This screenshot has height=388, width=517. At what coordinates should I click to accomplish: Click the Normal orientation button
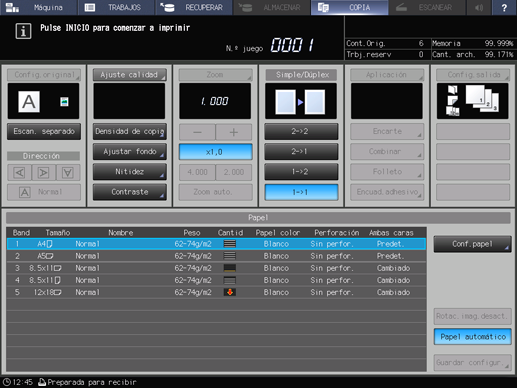coord(44,192)
